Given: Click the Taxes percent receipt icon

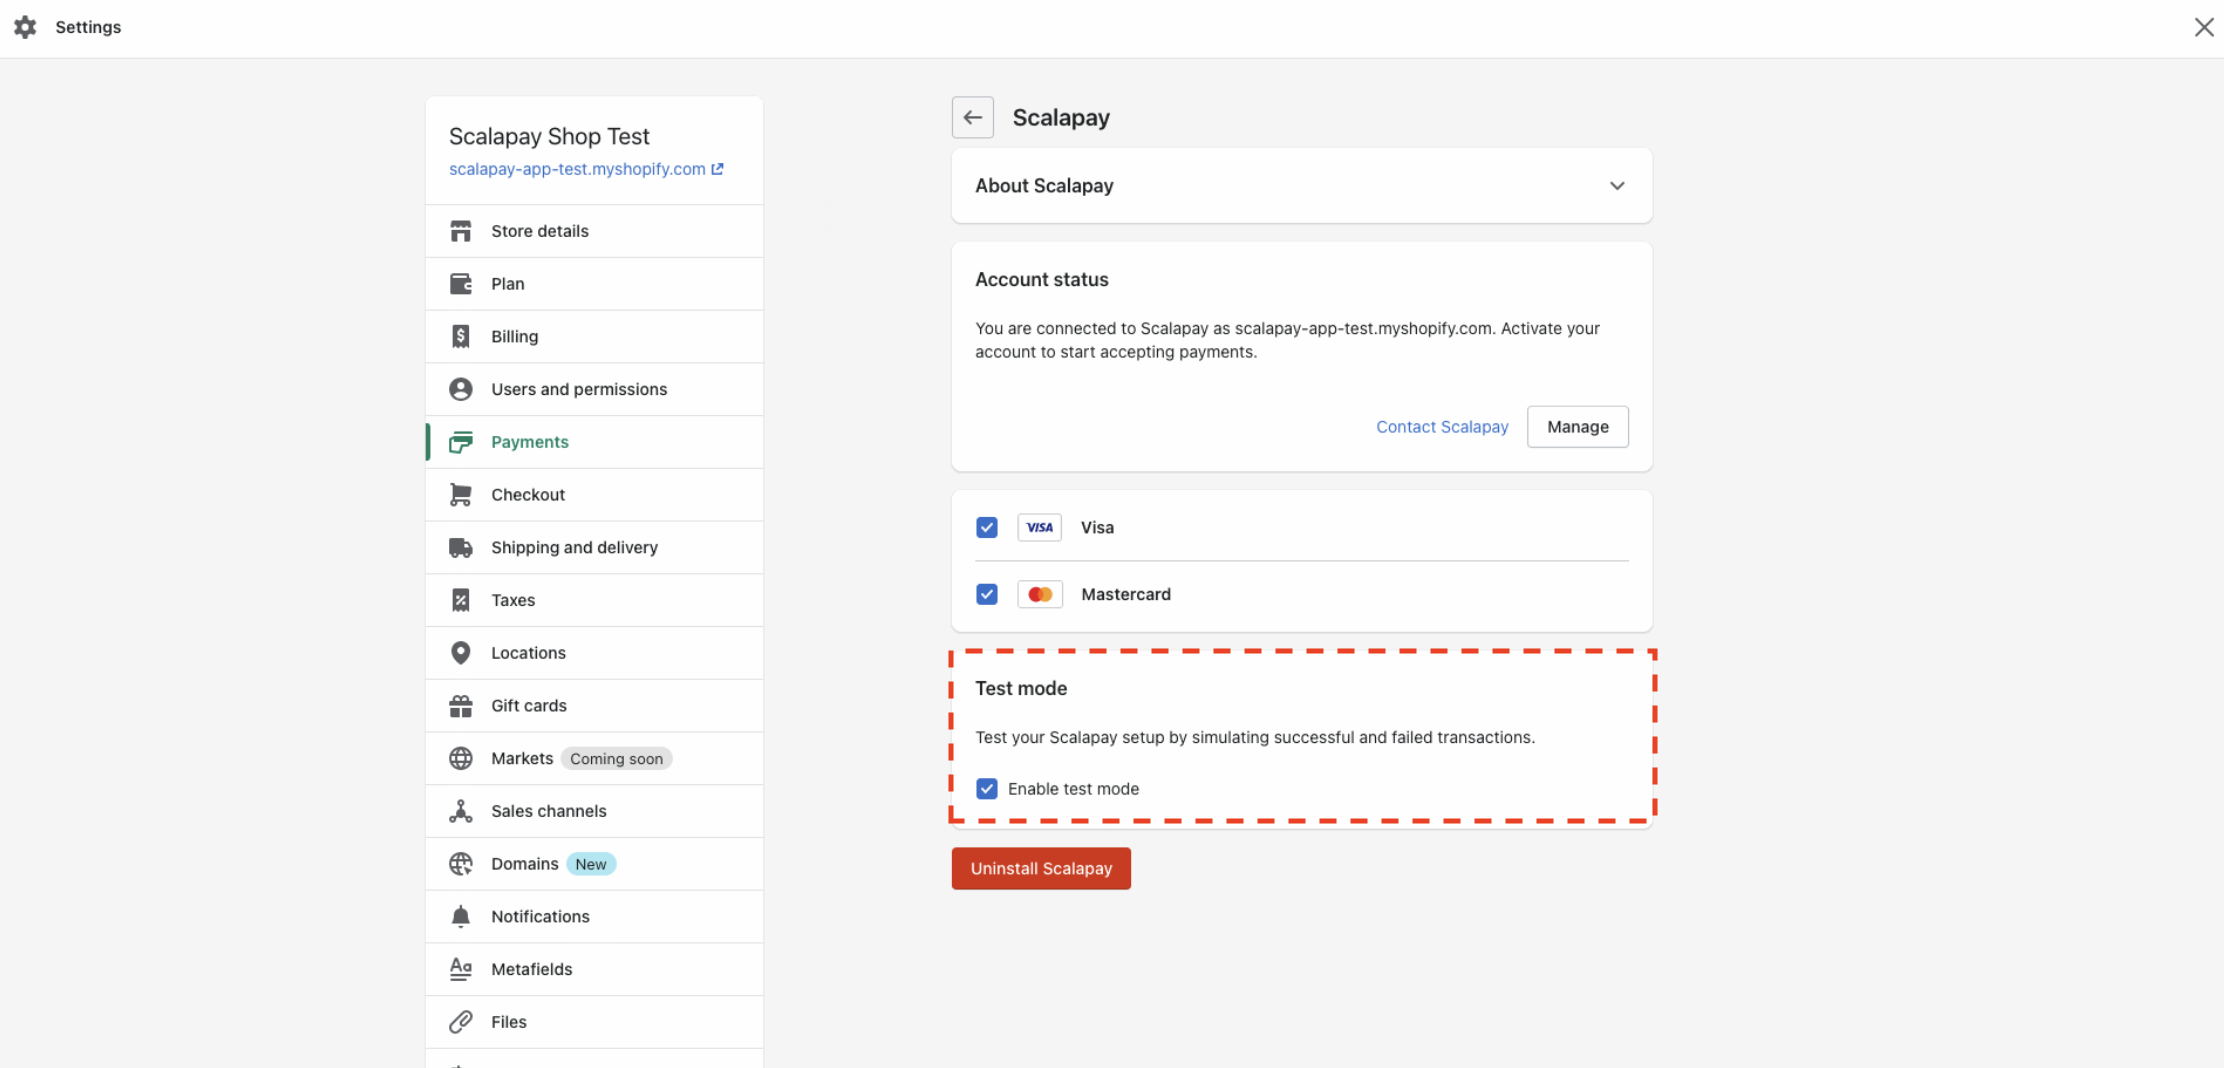Looking at the screenshot, I should tap(460, 600).
